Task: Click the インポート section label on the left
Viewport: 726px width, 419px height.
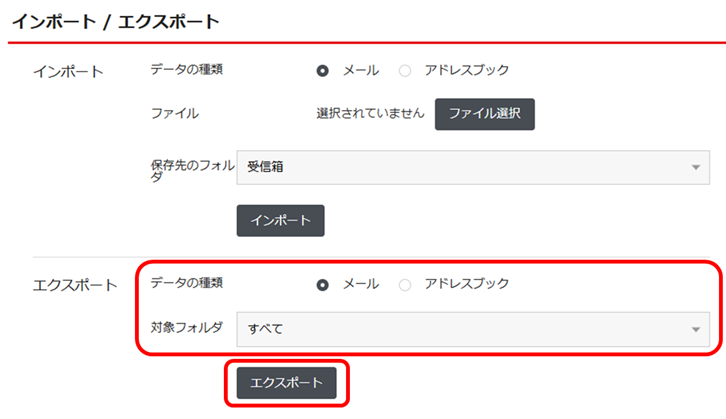Action: pyautogui.click(x=68, y=72)
